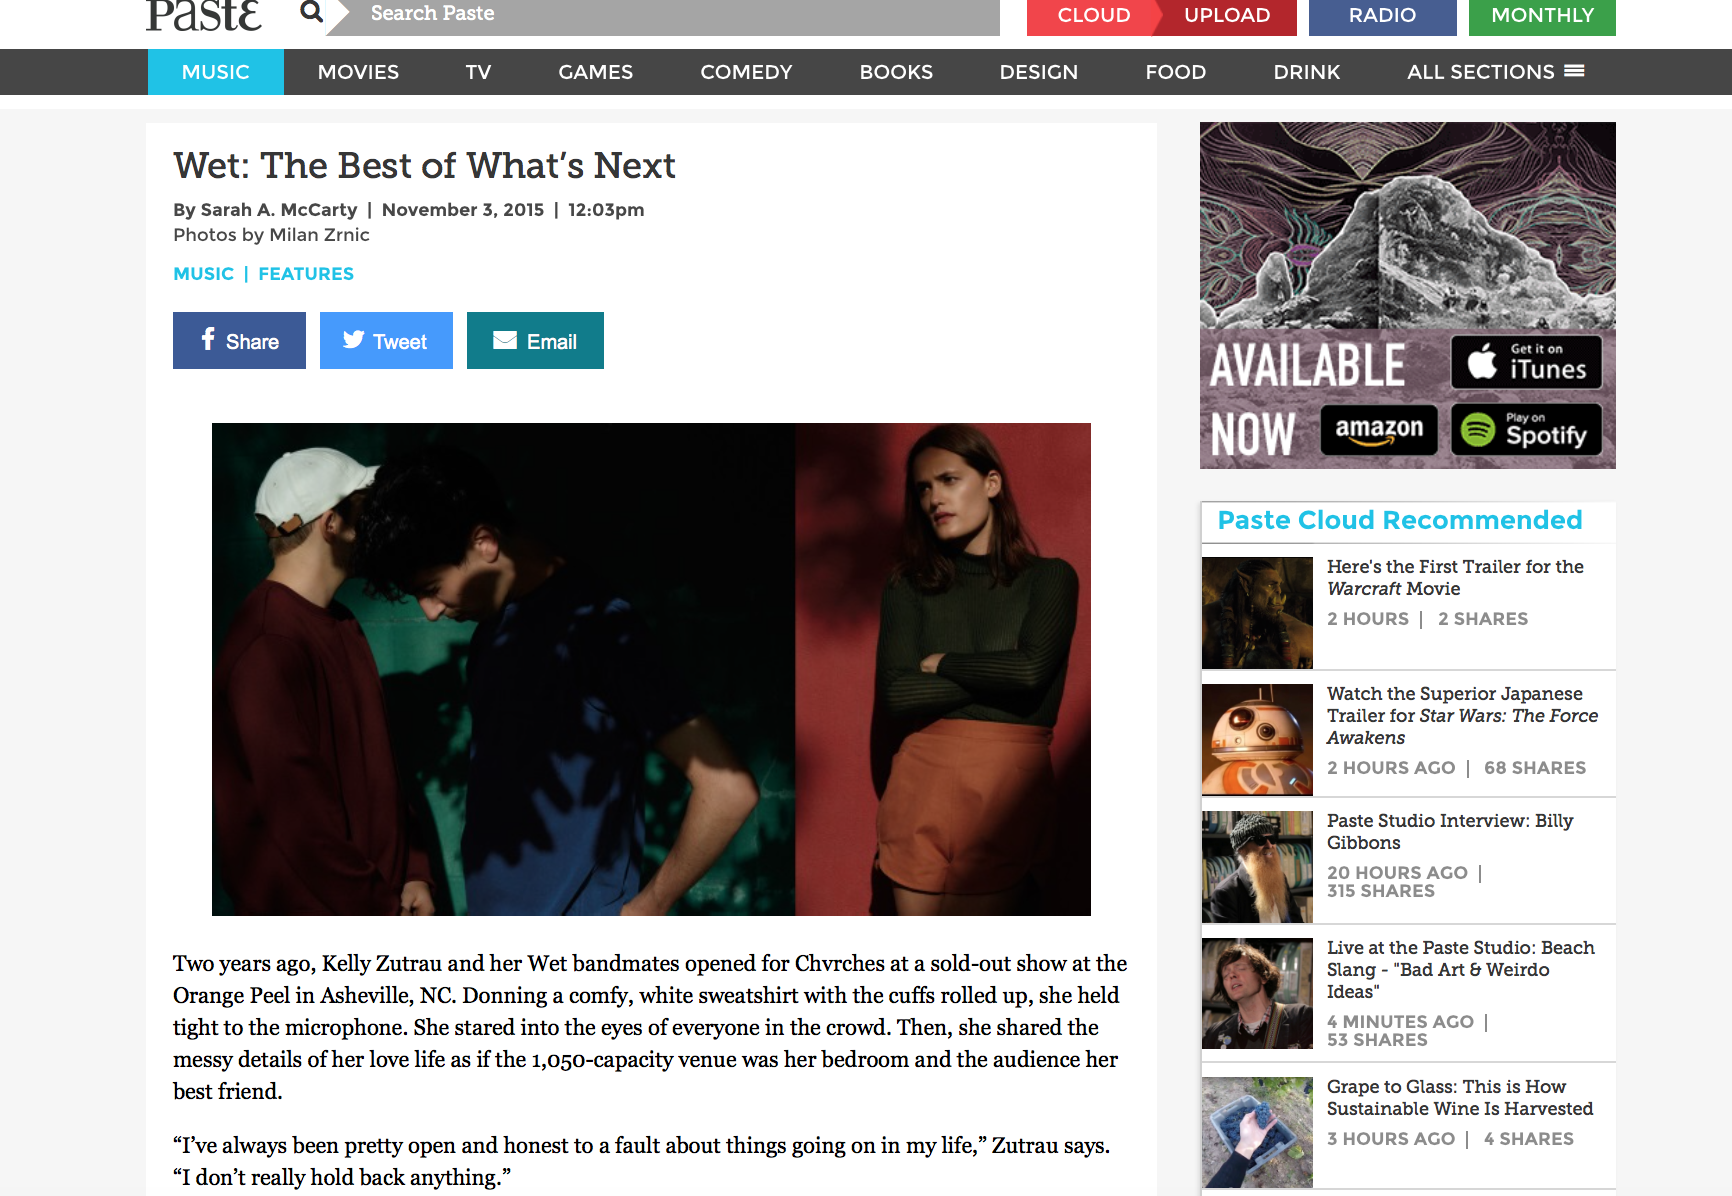
Task: Click the Play on Spotify badge
Action: pos(1526,430)
